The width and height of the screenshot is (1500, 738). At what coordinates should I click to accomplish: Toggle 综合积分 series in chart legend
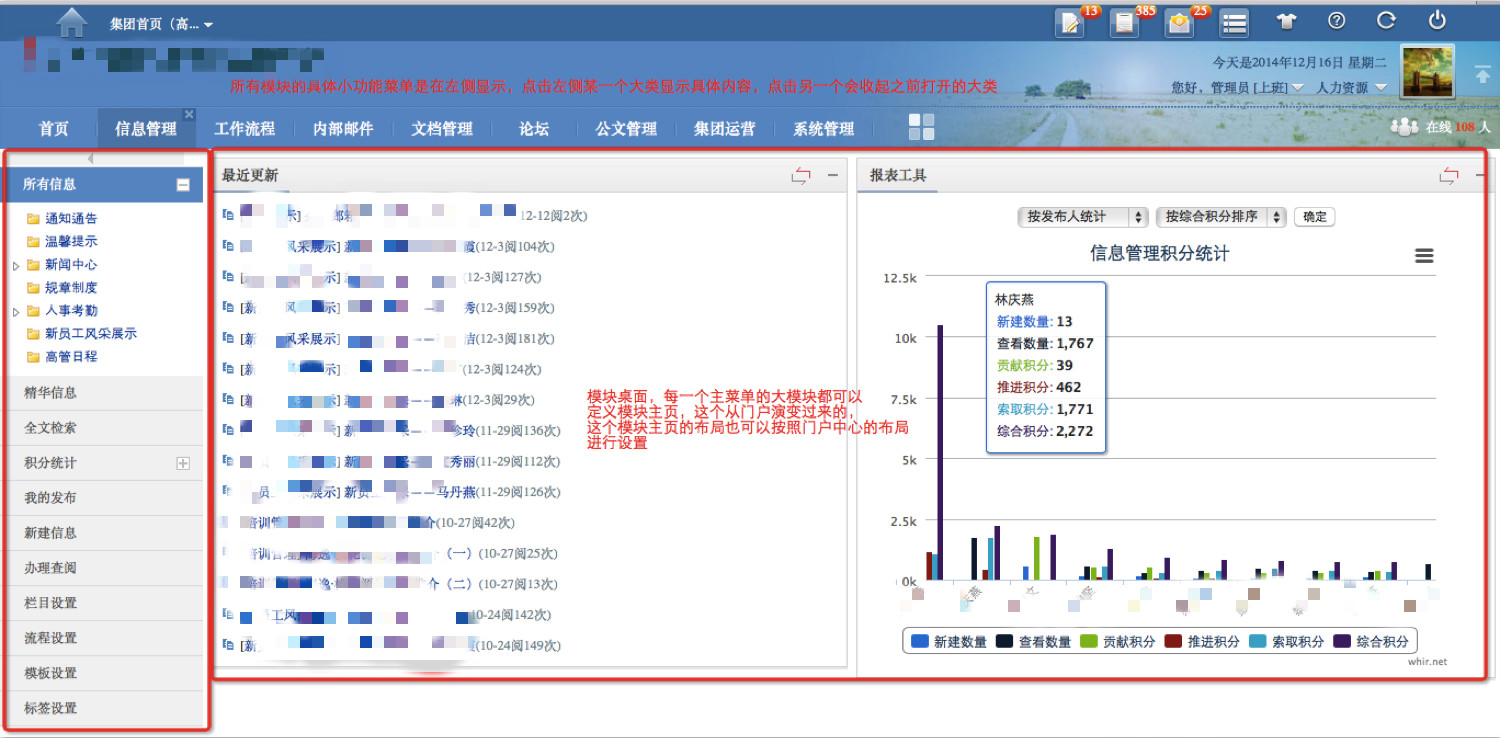tap(1372, 642)
